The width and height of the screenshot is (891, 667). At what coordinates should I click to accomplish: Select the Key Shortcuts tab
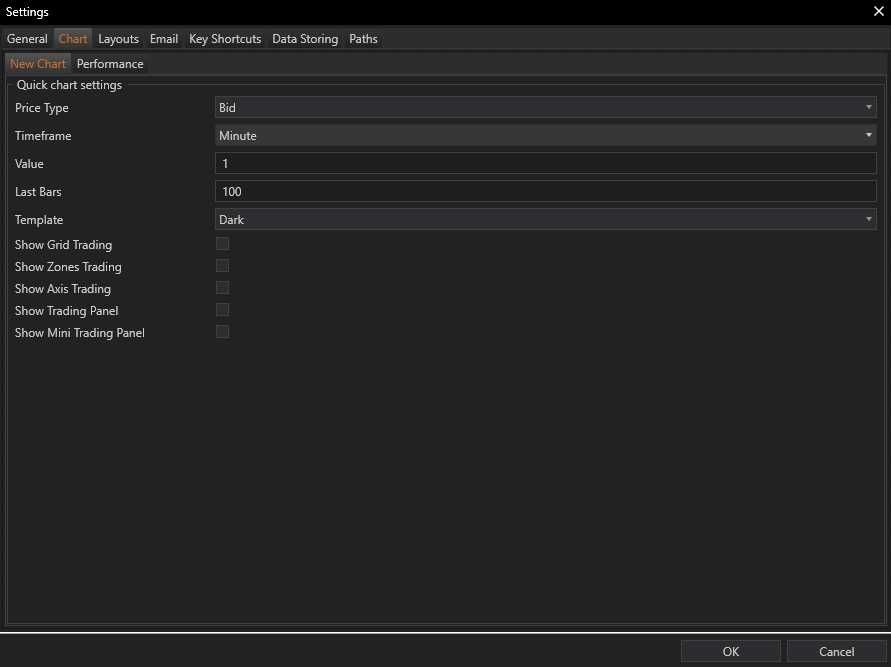coord(225,39)
